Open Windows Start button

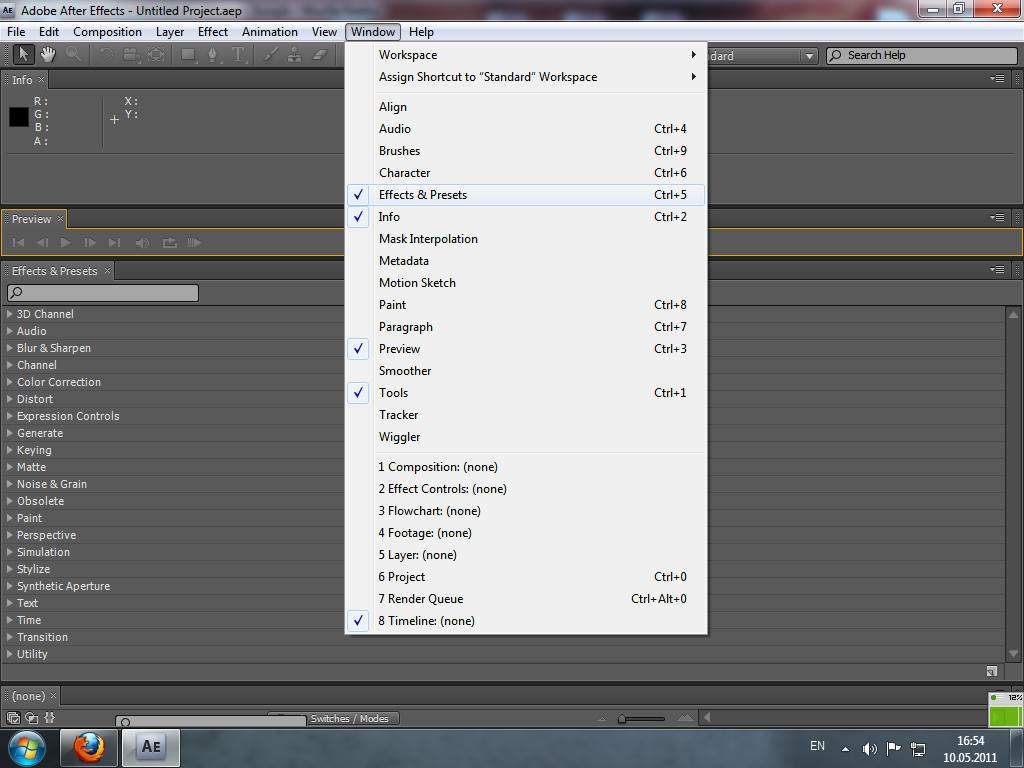point(27,748)
